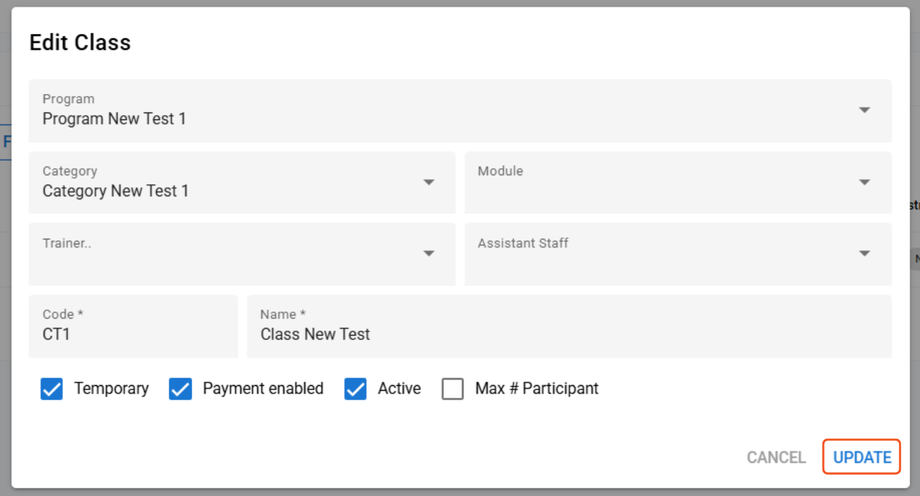Click the Program field's dropdown arrow
Image resolution: width=920 pixels, height=496 pixels.
(864, 110)
